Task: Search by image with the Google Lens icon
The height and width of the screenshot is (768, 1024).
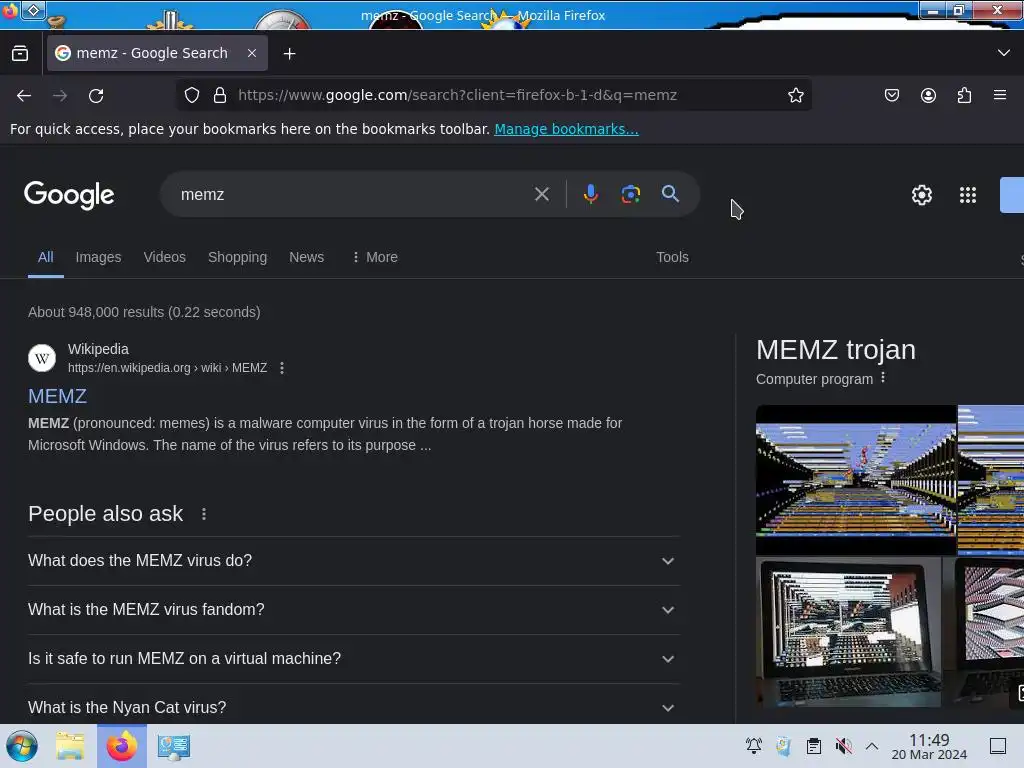Action: (x=630, y=194)
